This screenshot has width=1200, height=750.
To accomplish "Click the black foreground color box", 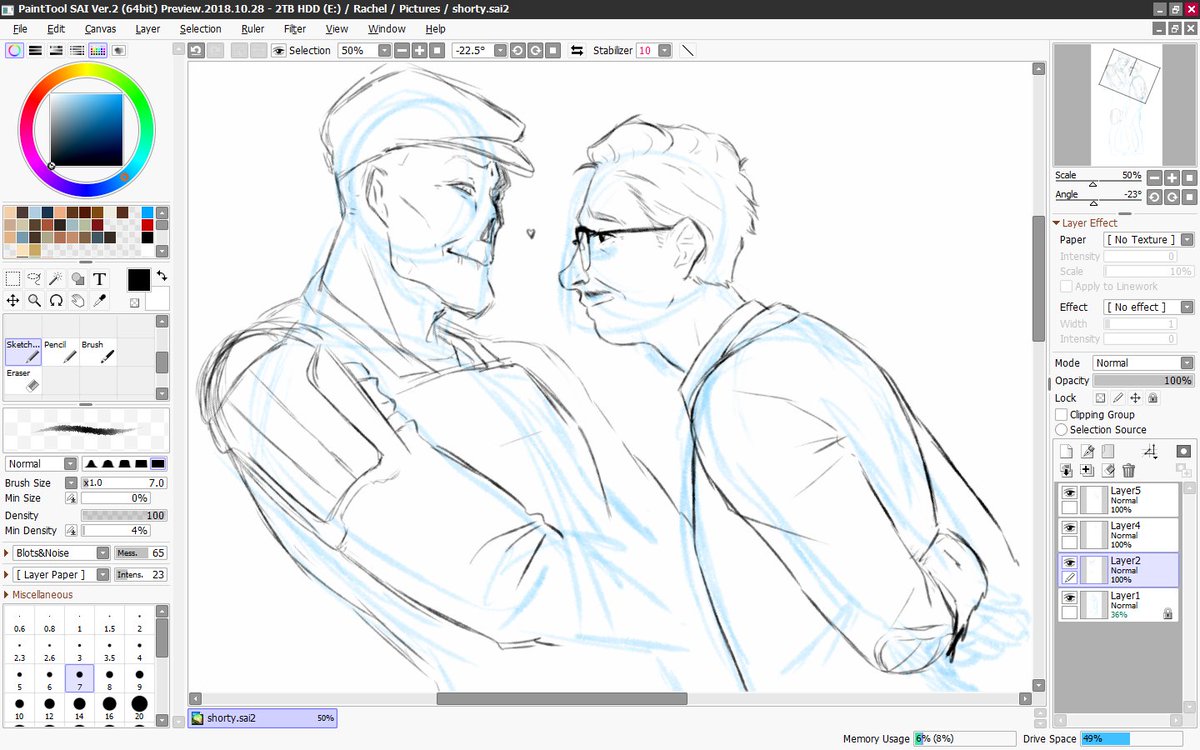I will (x=139, y=280).
